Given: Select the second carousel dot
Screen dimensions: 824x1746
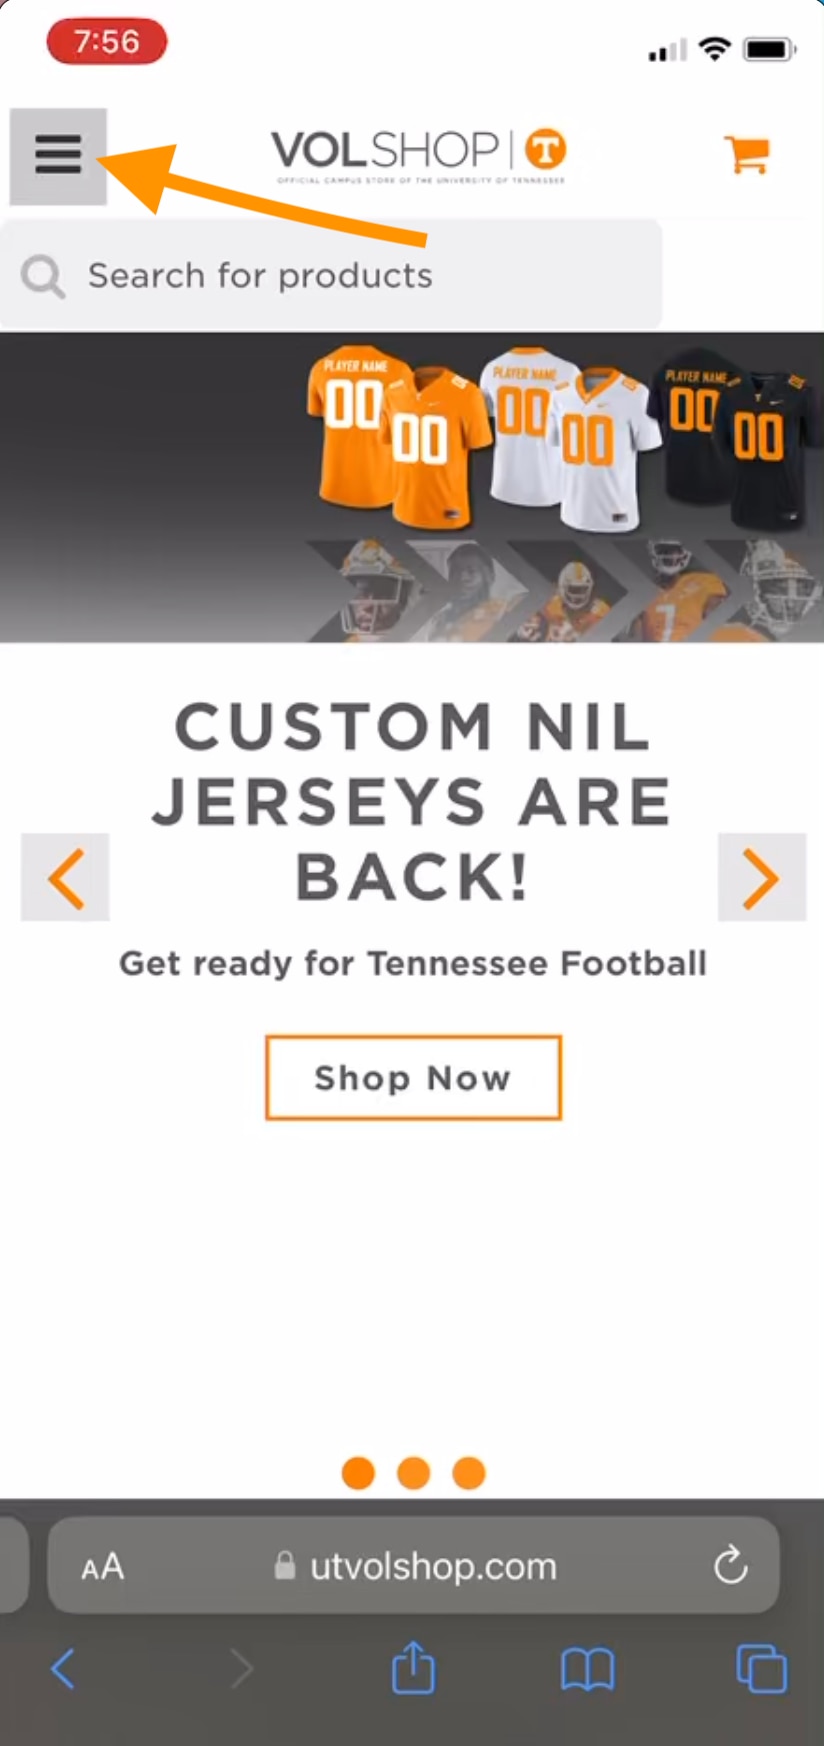Looking at the screenshot, I should pos(413,1473).
